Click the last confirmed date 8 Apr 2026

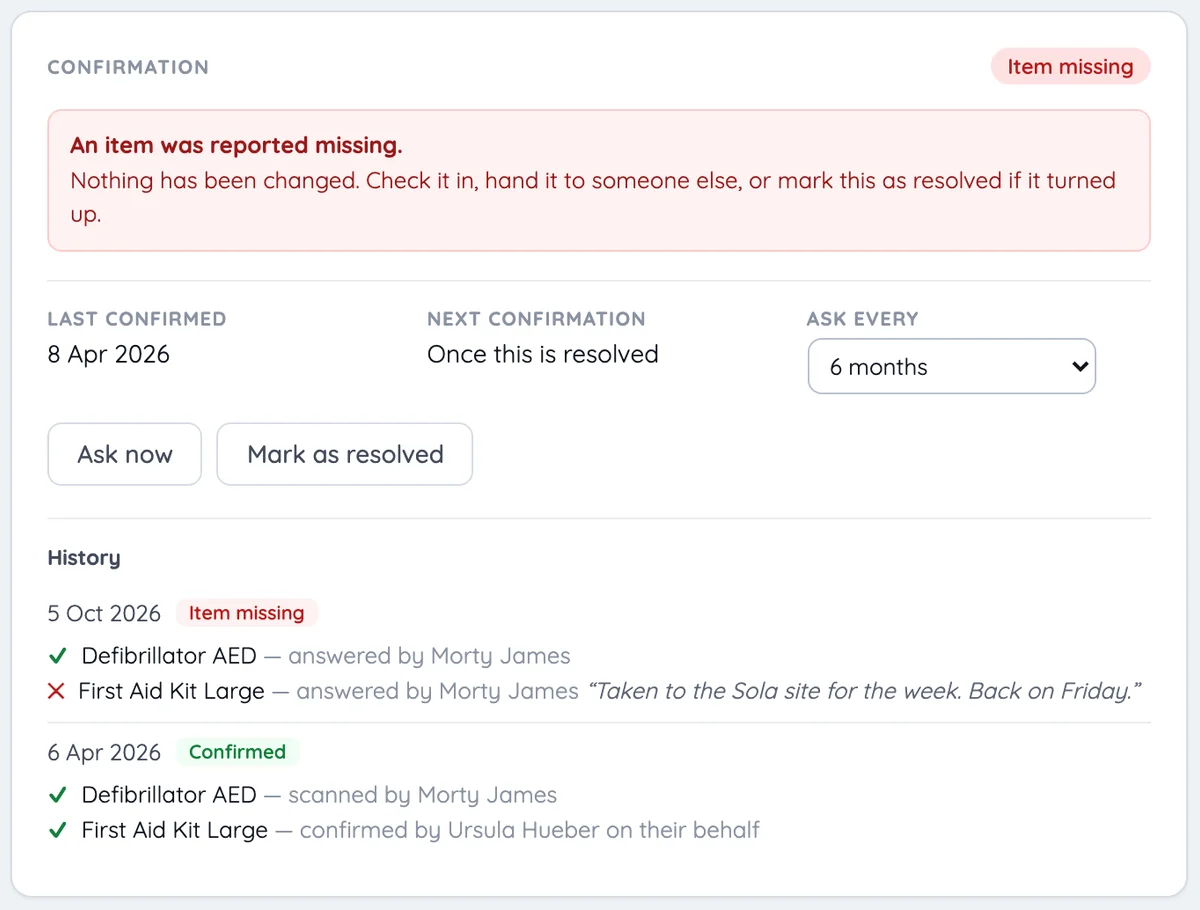pyautogui.click(x=109, y=355)
